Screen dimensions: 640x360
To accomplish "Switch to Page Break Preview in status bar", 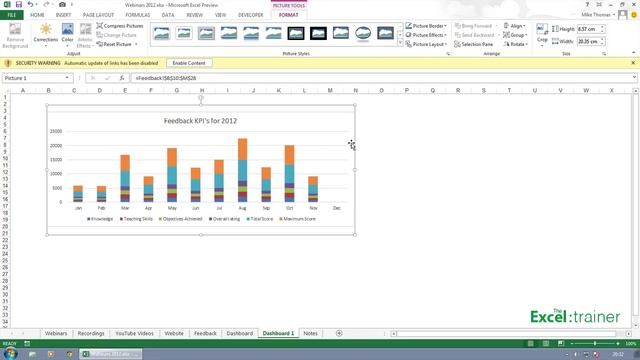I will (561, 344).
